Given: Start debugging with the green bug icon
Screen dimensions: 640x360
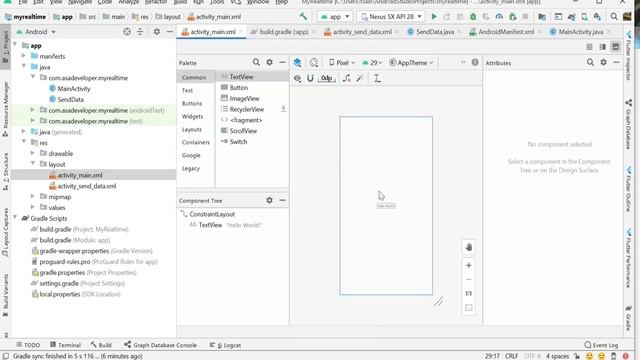Looking at the screenshot, I should pos(473,17).
